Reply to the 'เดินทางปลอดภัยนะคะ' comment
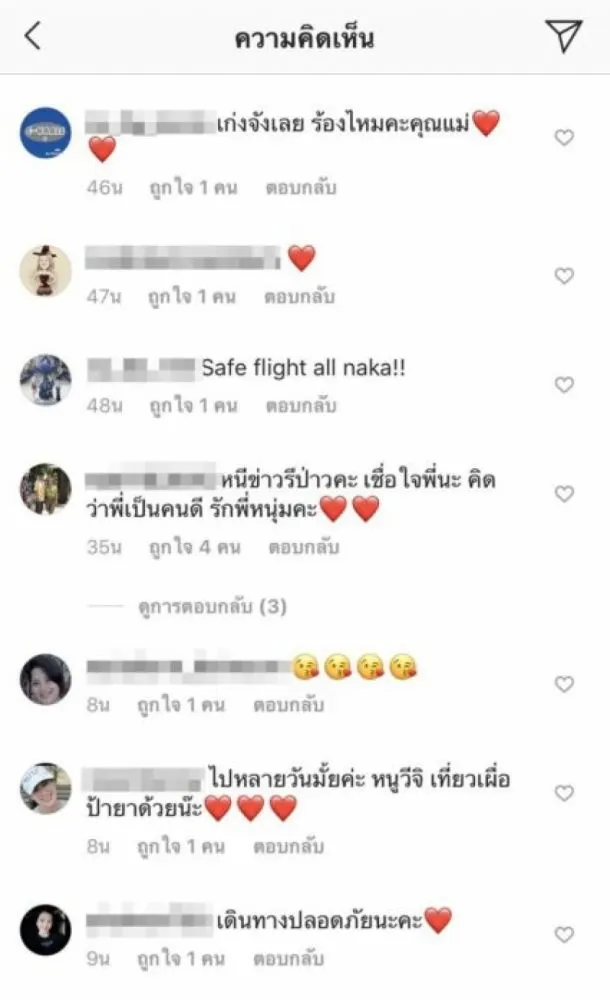Viewport: 610px width, 1000px height. 288,959
